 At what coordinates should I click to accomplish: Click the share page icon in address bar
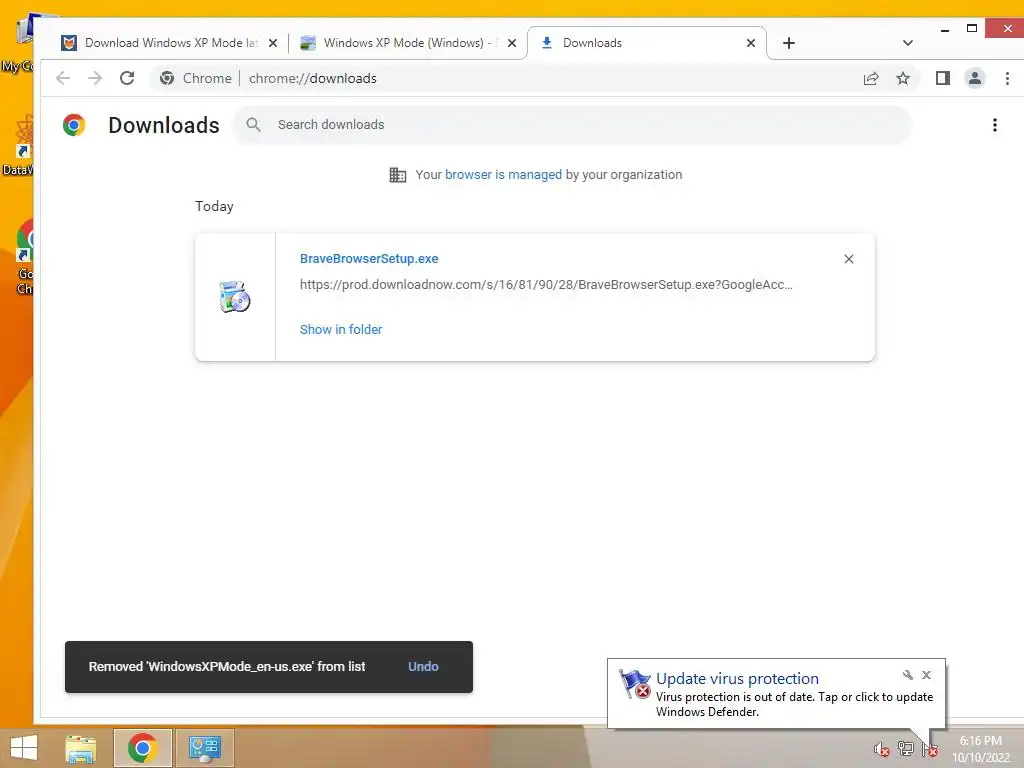(x=871, y=78)
